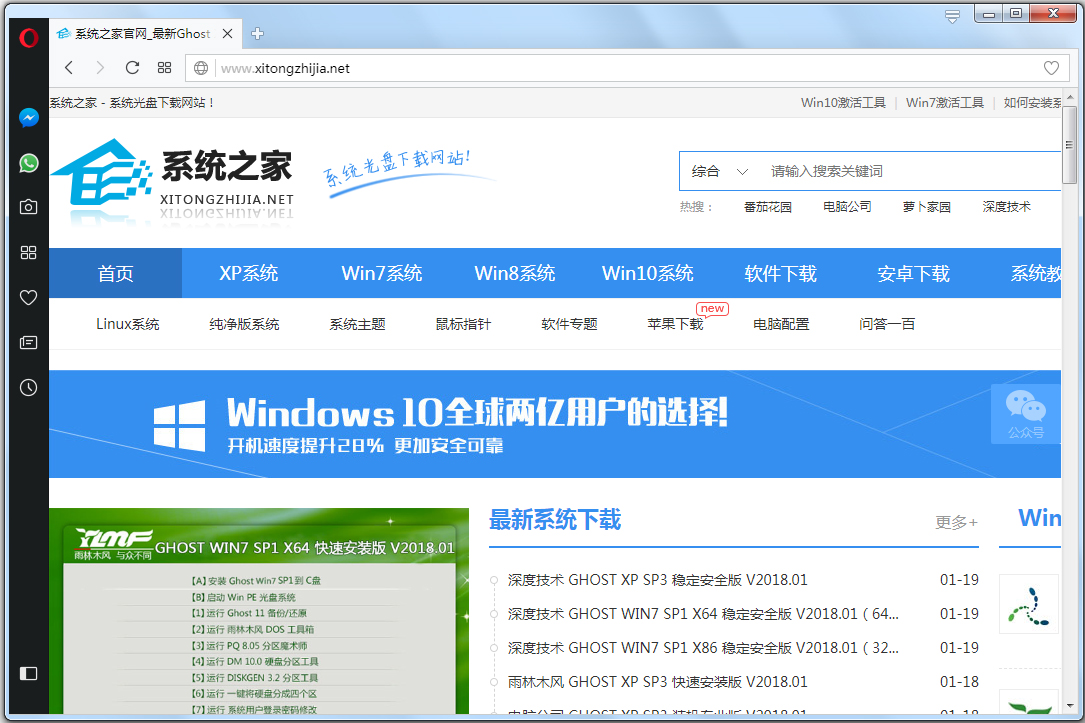This screenshot has width=1085, height=723.
Task: Open the Win8系统 navigation menu
Action: coord(515,273)
